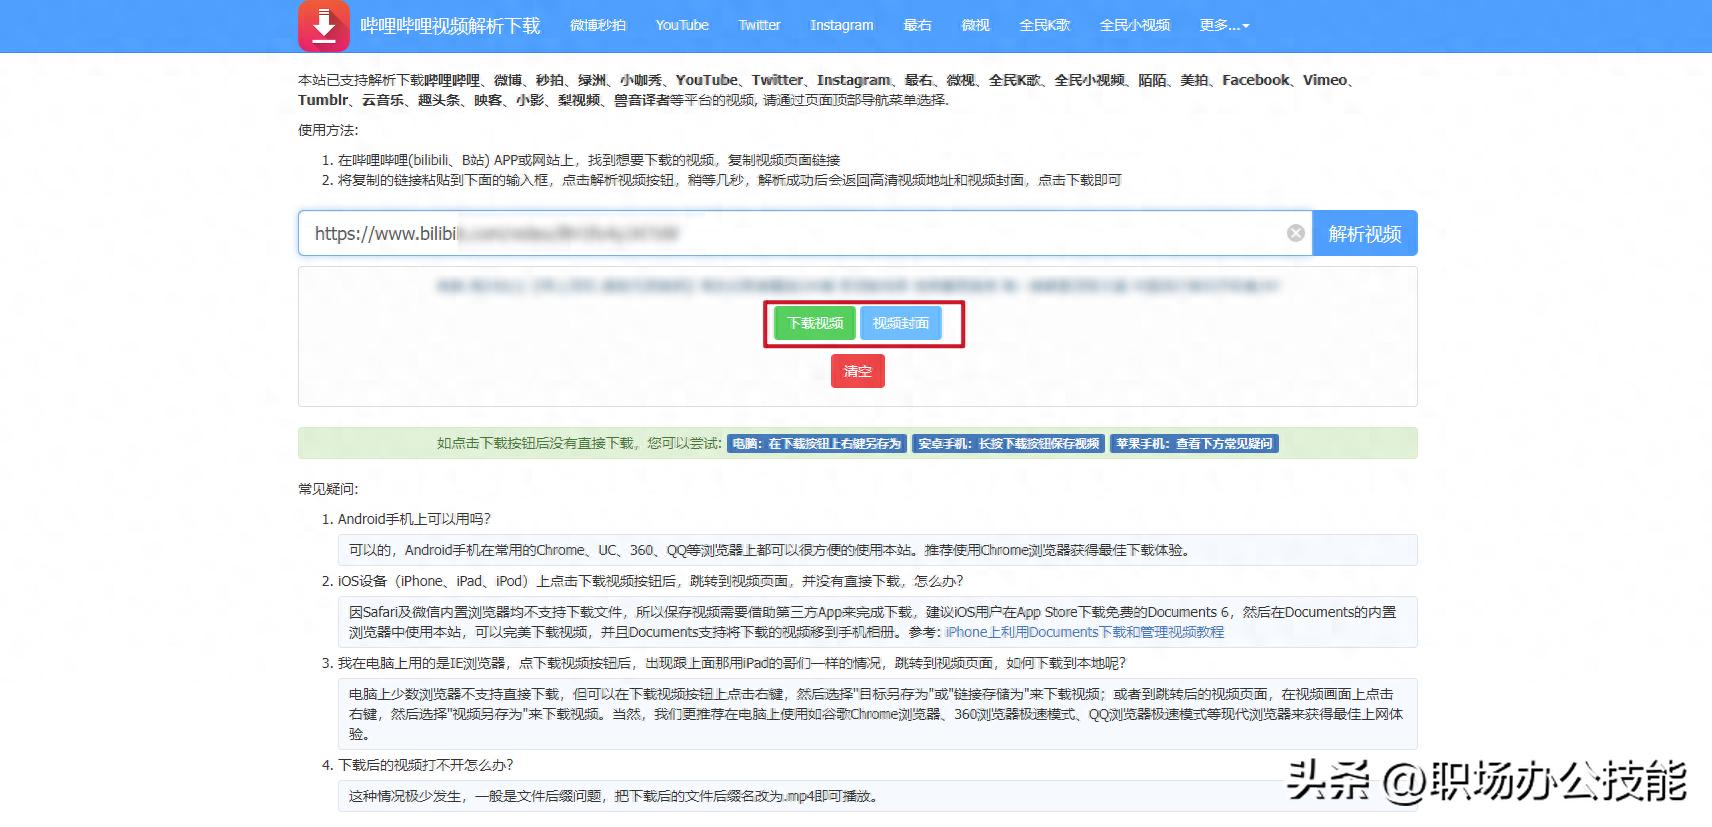The image size is (1712, 827).
Task: Open 全民小视频 in the navigation
Action: (x=1134, y=25)
